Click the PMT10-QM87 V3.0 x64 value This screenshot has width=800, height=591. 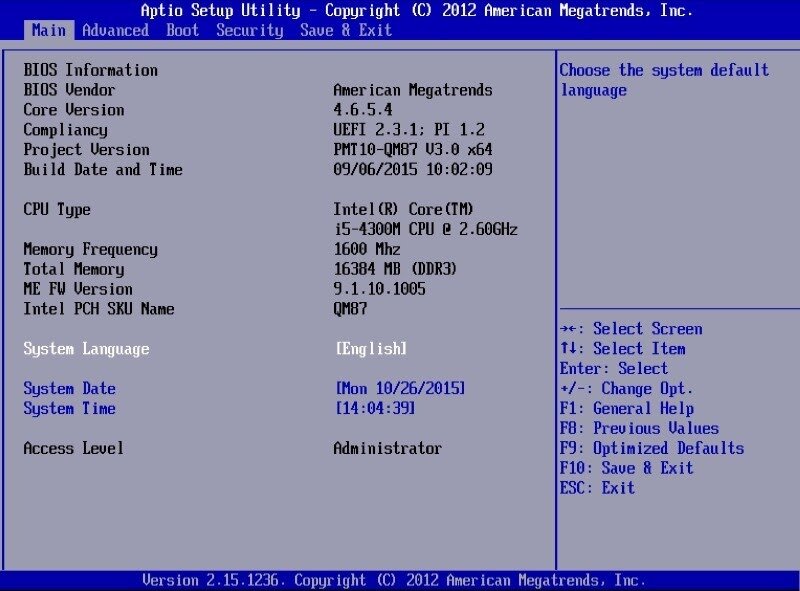pyautogui.click(x=413, y=150)
